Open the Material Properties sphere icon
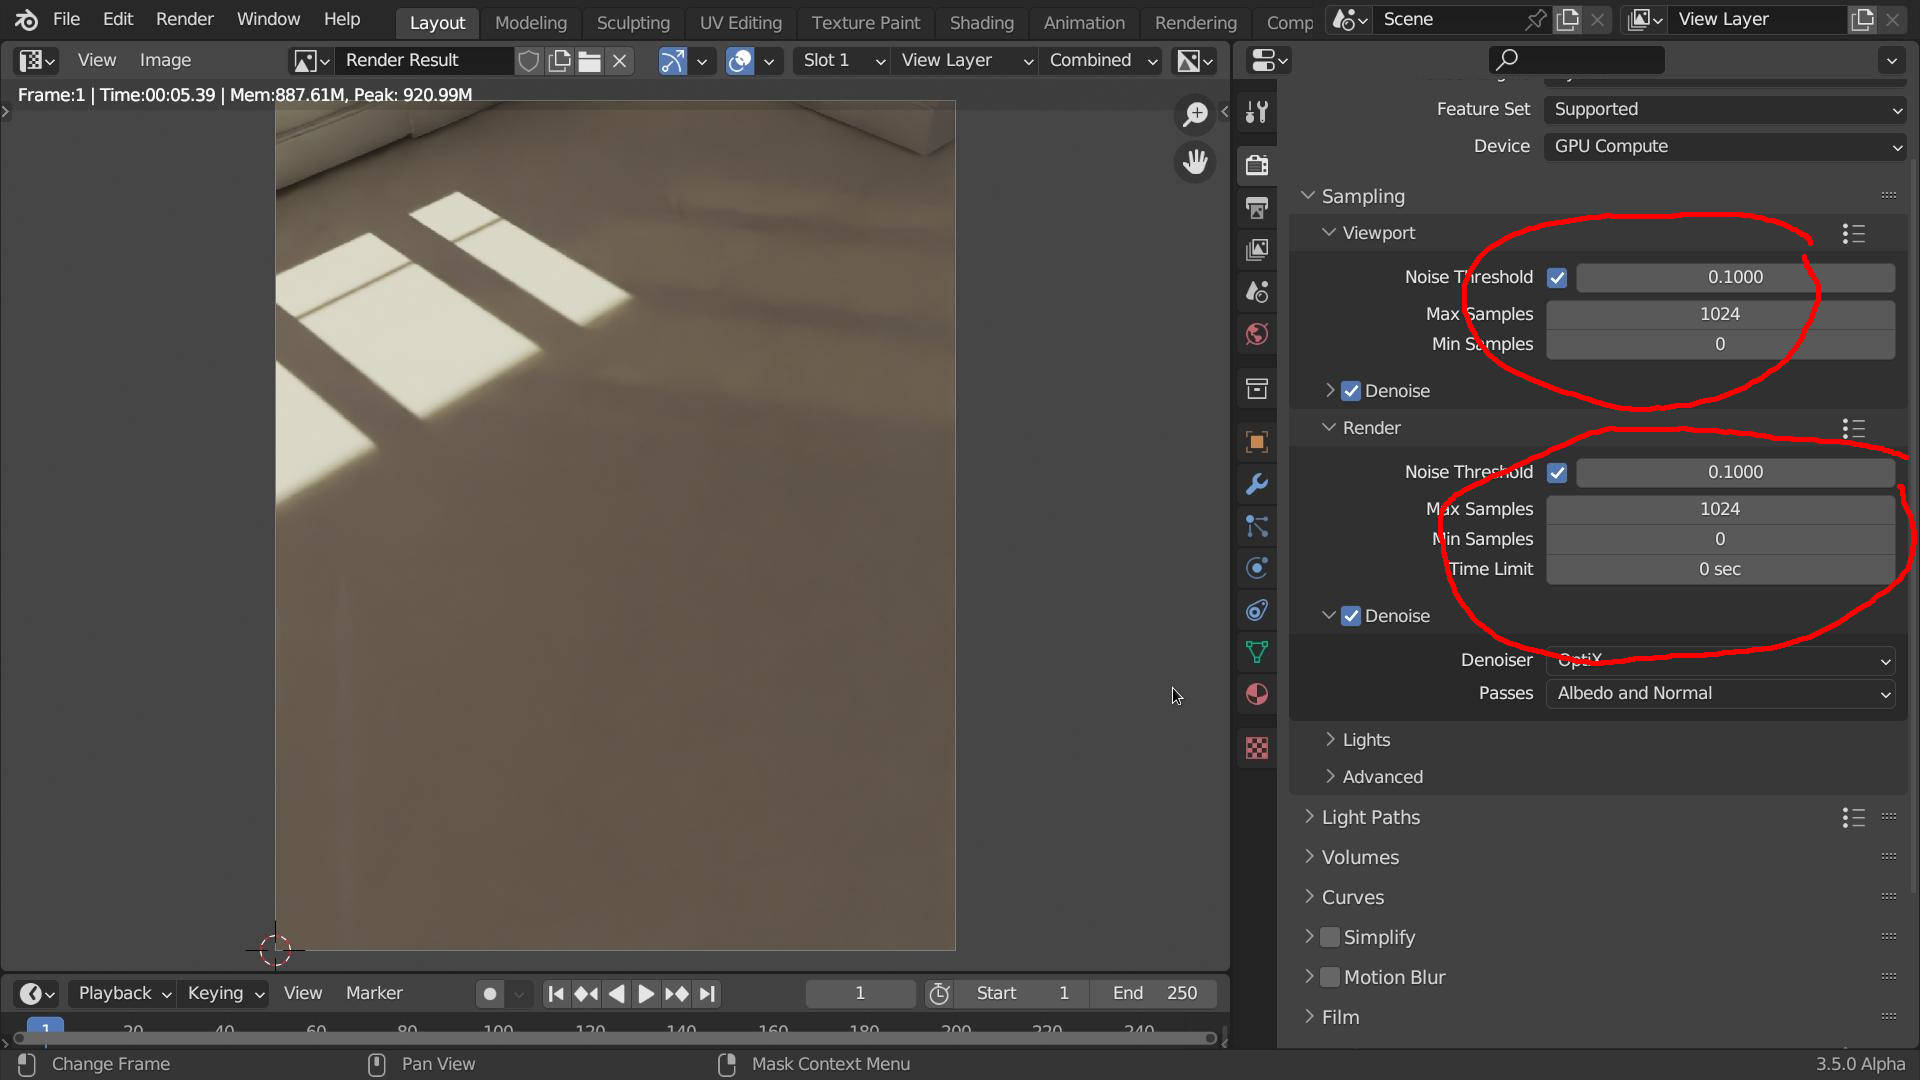Screen dimensions: 1920x1080 (x=1256, y=694)
